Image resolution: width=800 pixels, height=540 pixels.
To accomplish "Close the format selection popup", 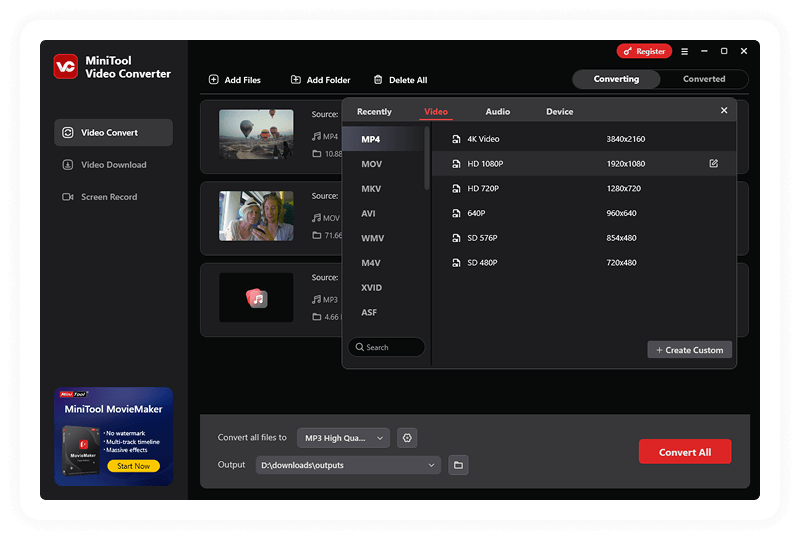I will tap(724, 111).
